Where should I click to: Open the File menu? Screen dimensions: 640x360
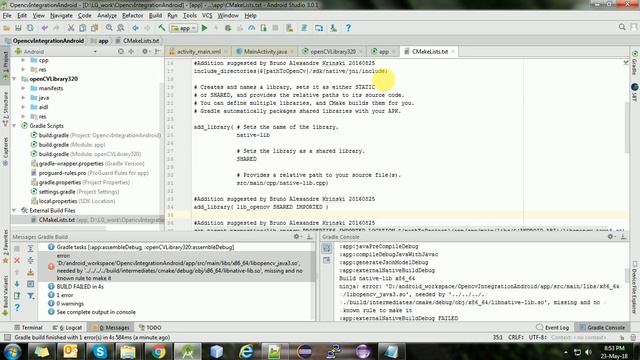(x=7, y=16)
